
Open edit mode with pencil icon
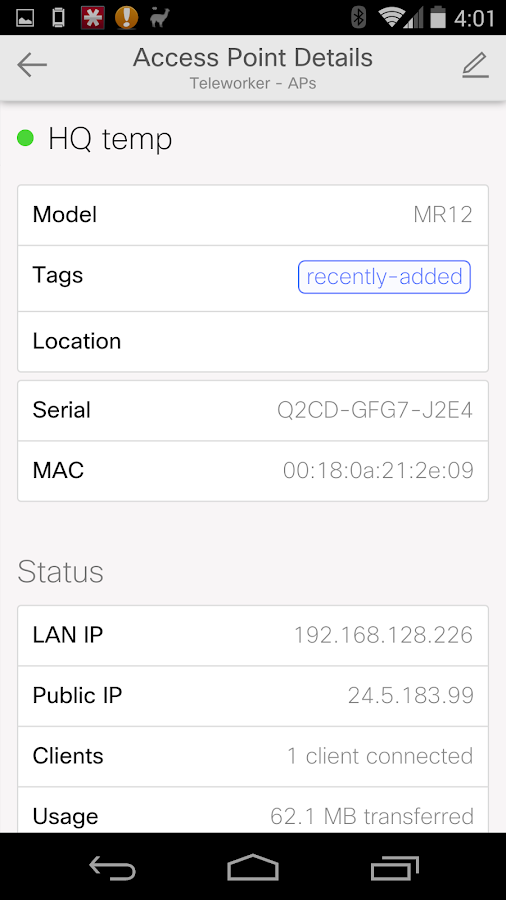click(476, 65)
